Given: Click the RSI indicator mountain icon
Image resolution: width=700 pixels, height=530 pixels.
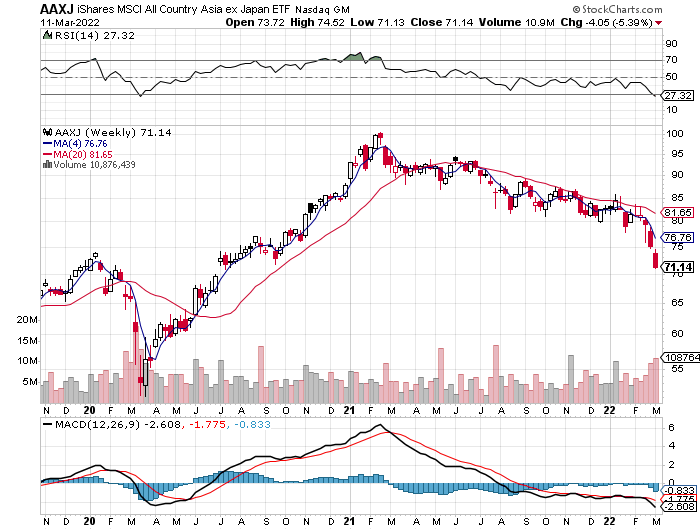Looking at the screenshot, I should tap(47, 35).
